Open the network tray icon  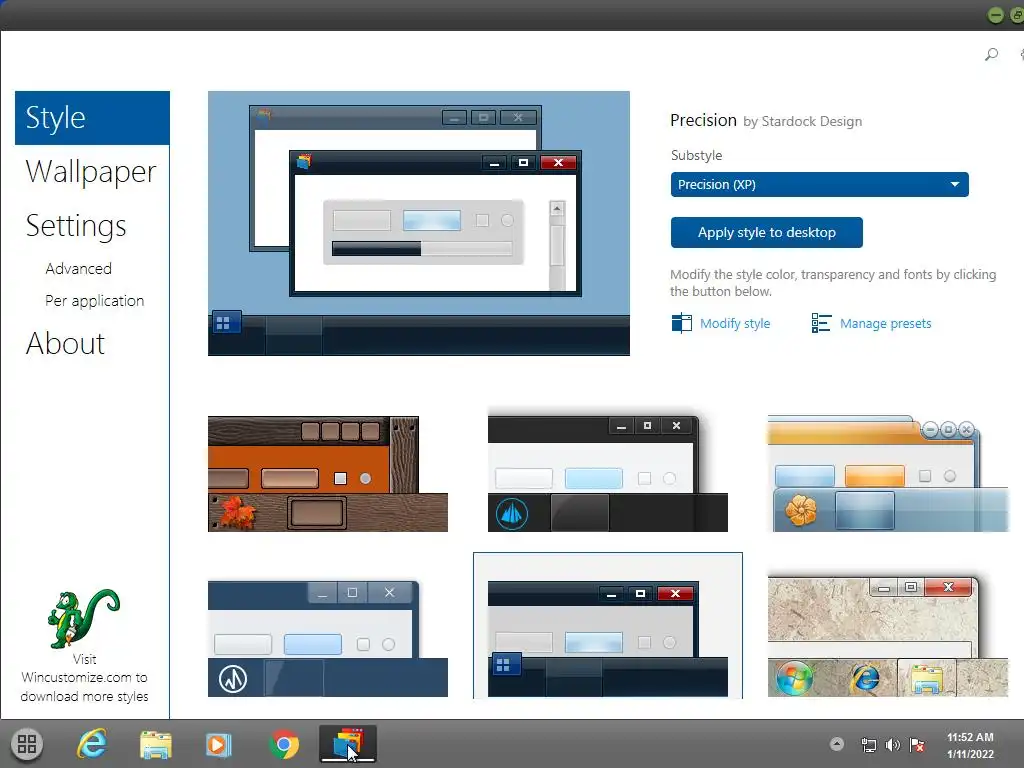(x=869, y=745)
